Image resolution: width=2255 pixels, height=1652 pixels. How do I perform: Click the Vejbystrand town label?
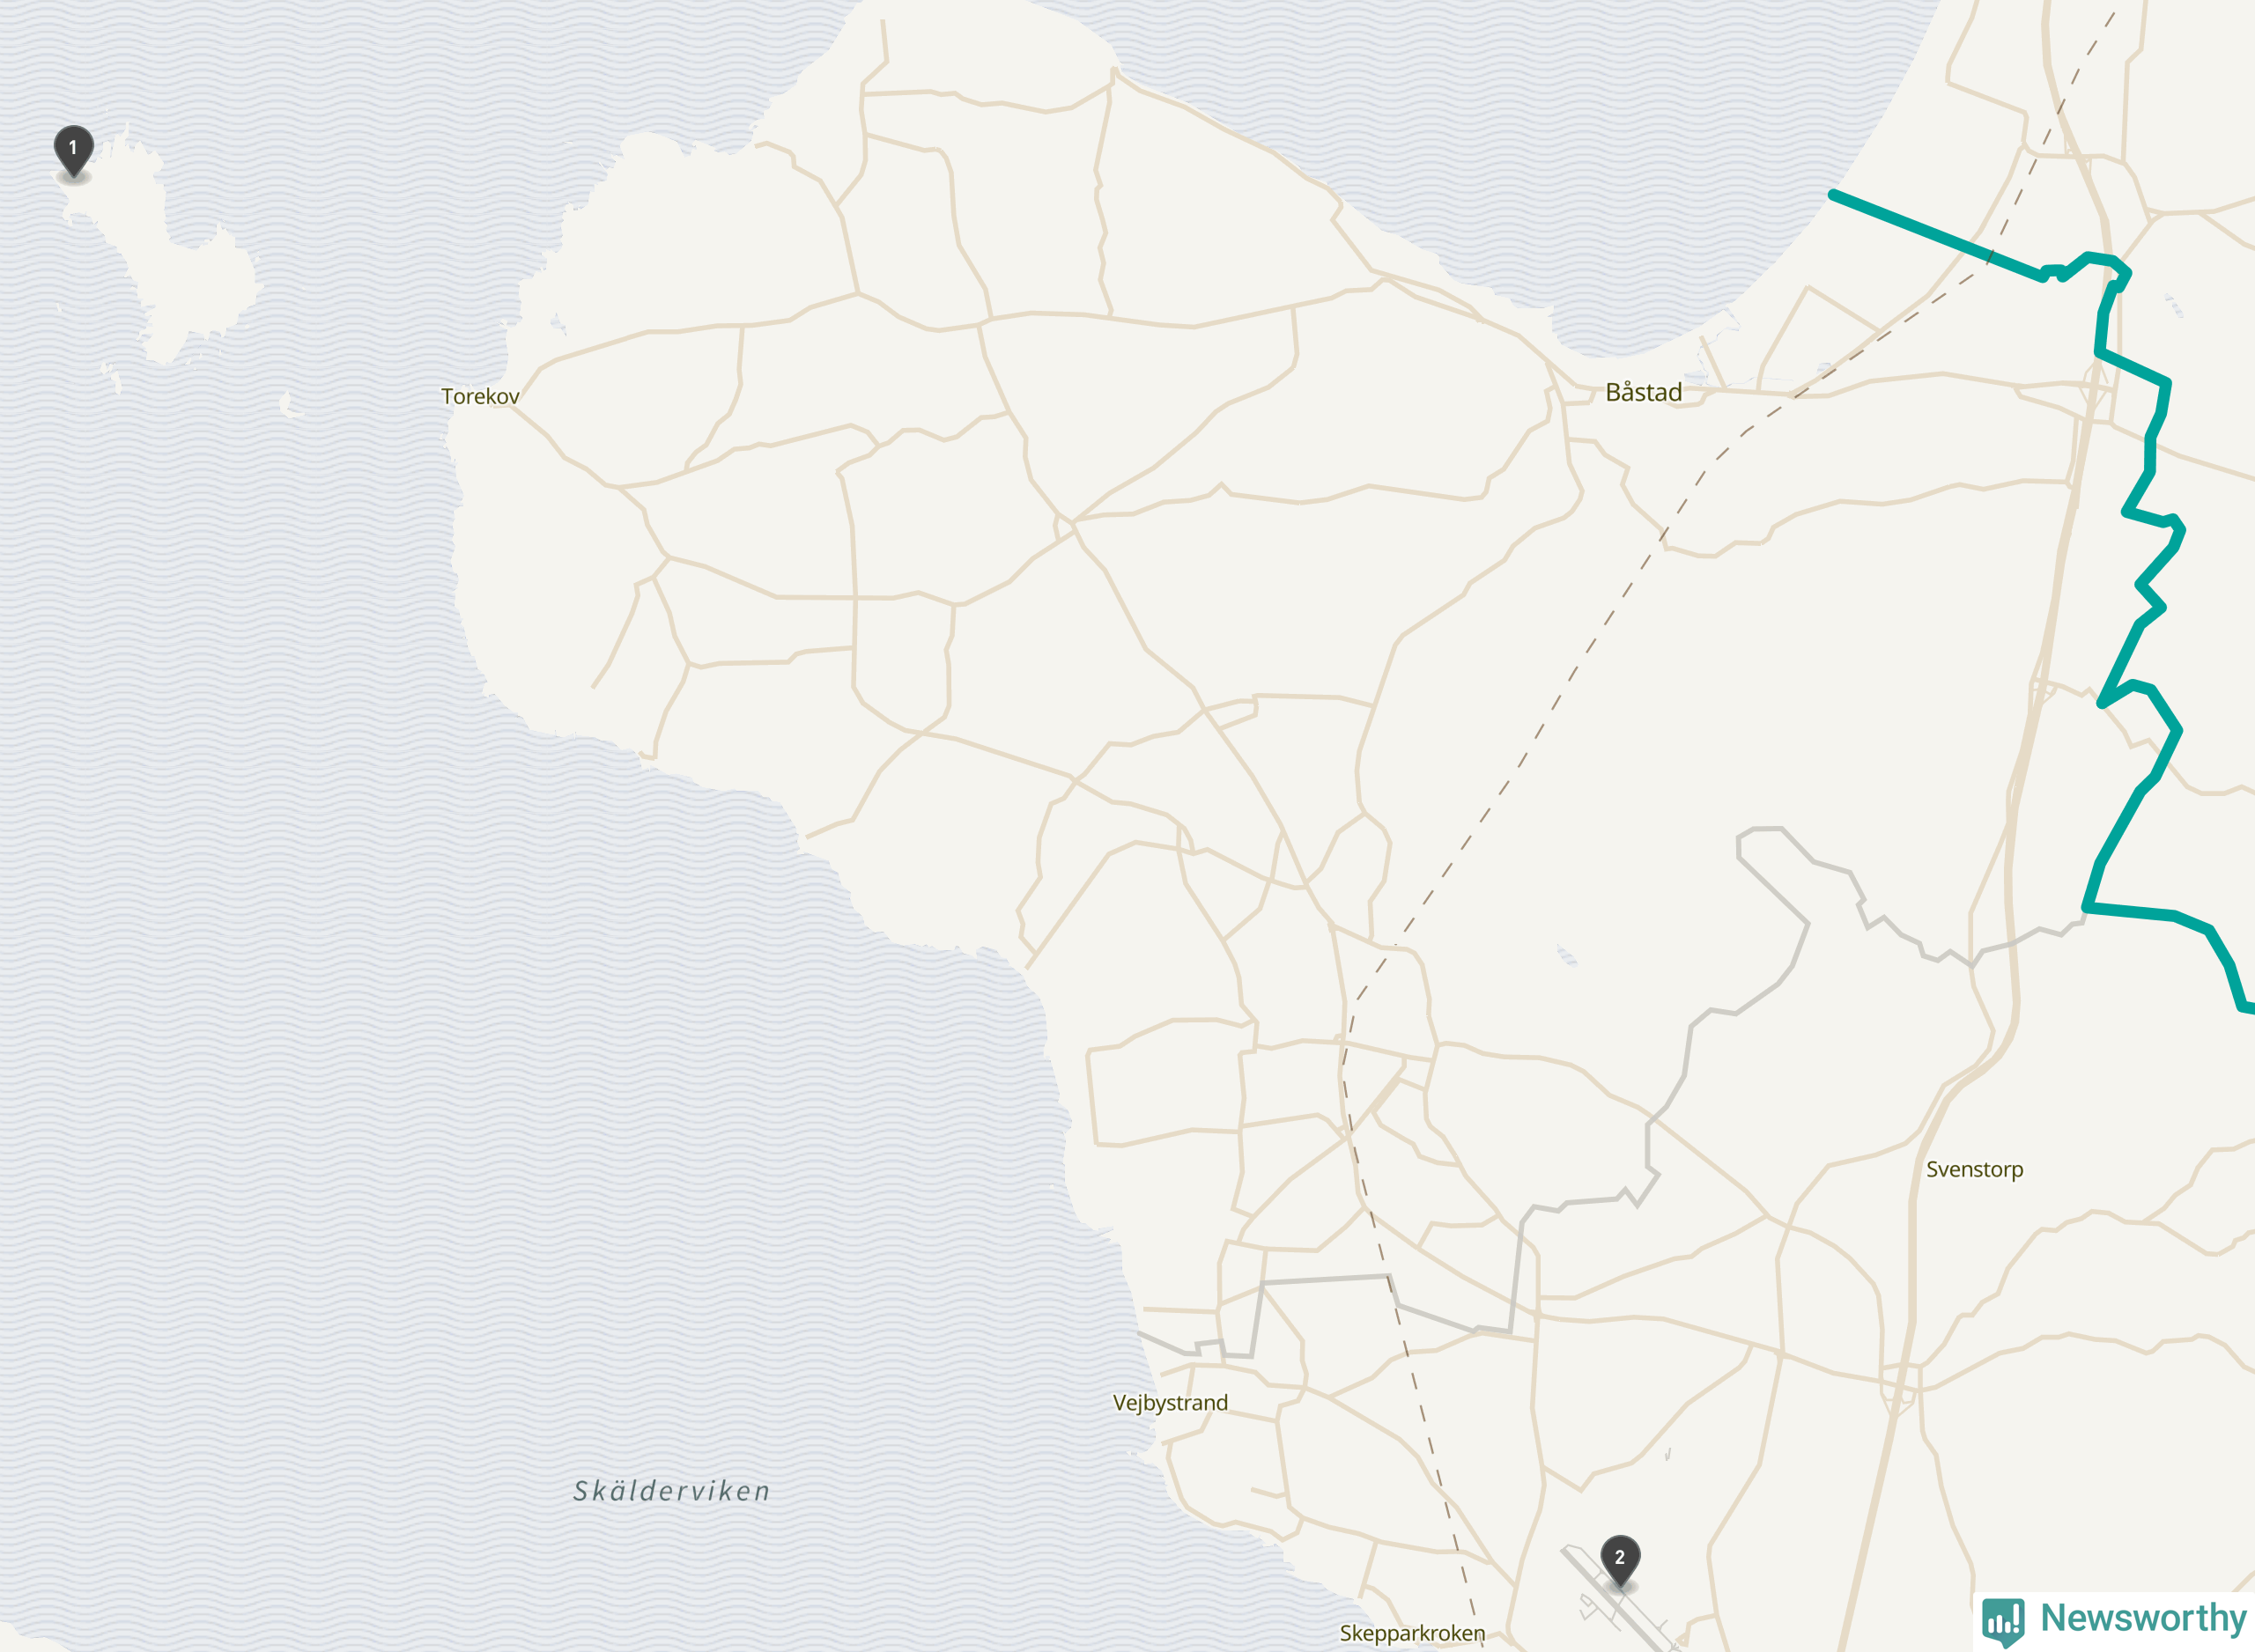[x=1170, y=1403]
